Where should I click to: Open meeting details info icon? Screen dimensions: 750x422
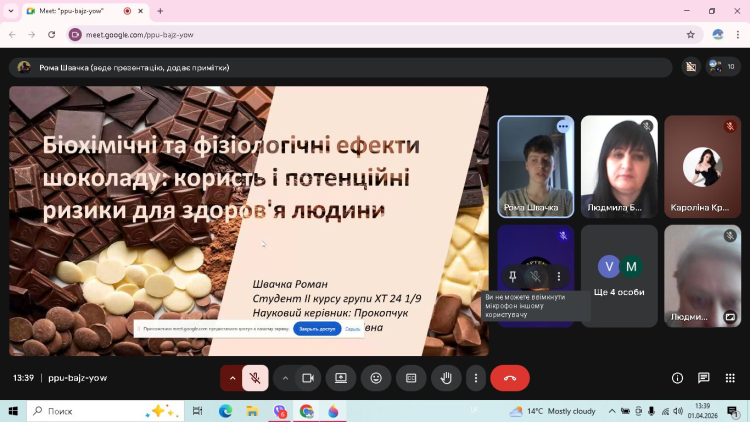point(677,378)
